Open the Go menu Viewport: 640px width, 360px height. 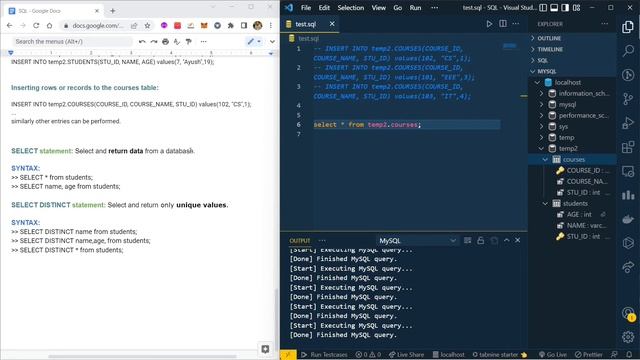pos(398,8)
